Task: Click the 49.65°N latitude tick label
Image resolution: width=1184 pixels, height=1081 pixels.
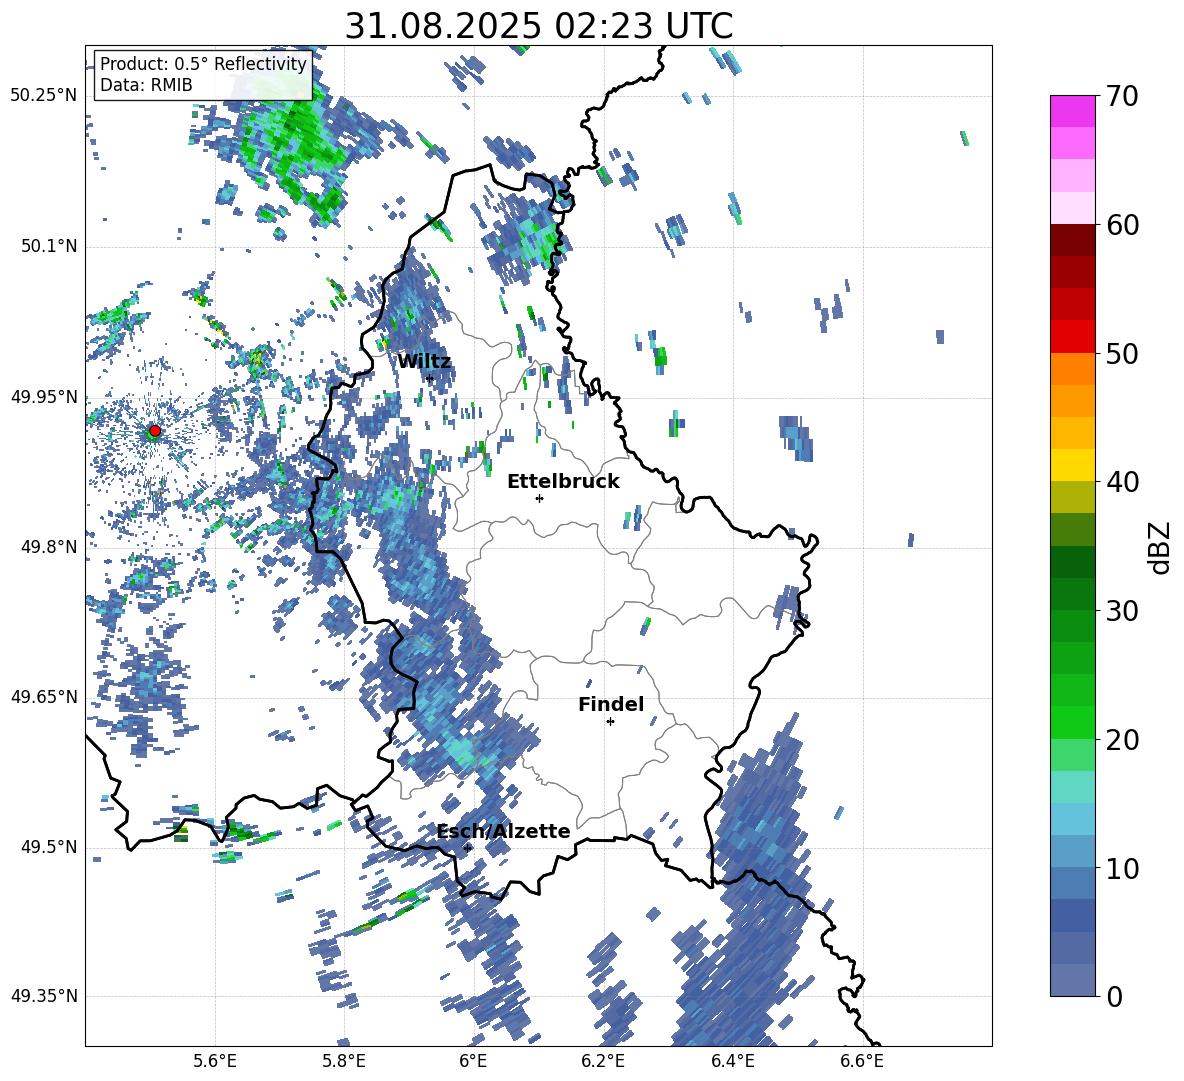Action: click(x=44, y=697)
